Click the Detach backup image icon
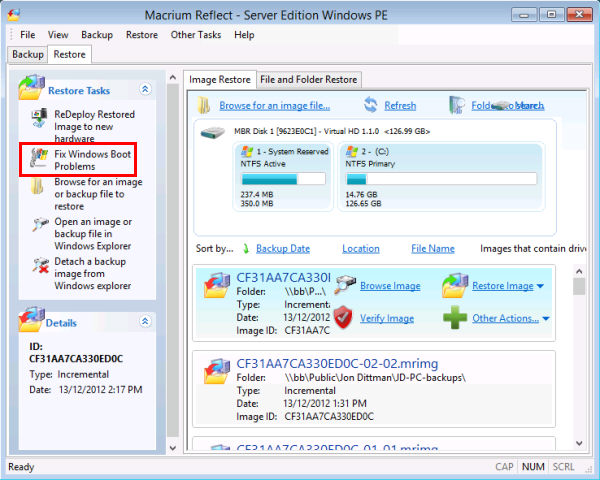Viewport: 600px width, 480px height. [41, 266]
